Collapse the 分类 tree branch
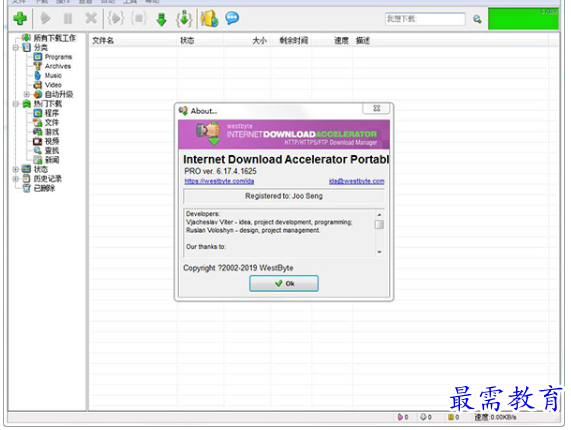This screenshot has width=571, height=430. (16, 47)
